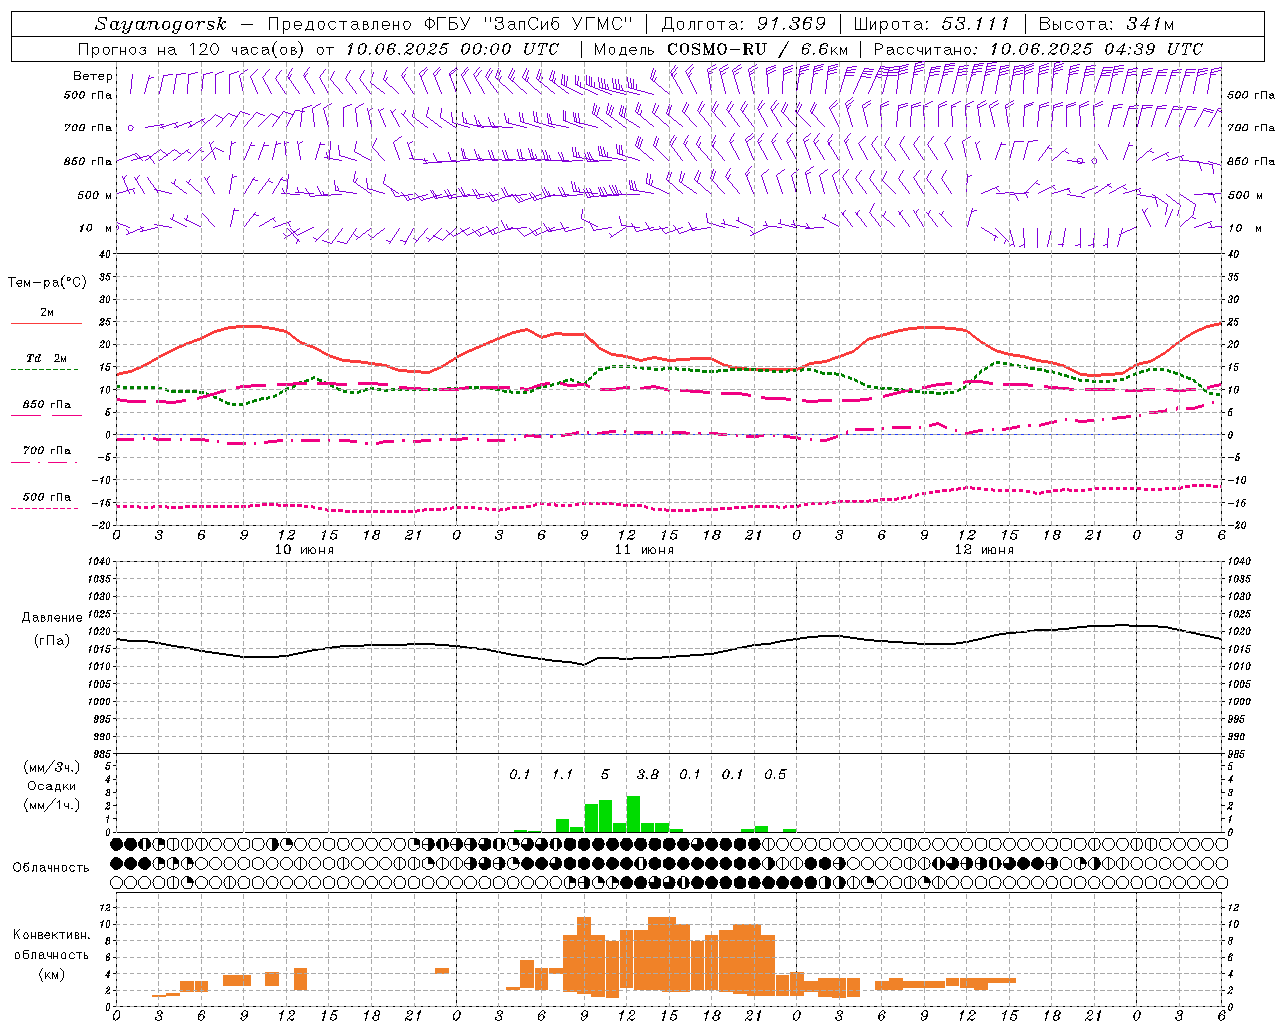Click the 'Td 2м' dew point legend label
1280x1024 pixels.
click(x=47, y=358)
